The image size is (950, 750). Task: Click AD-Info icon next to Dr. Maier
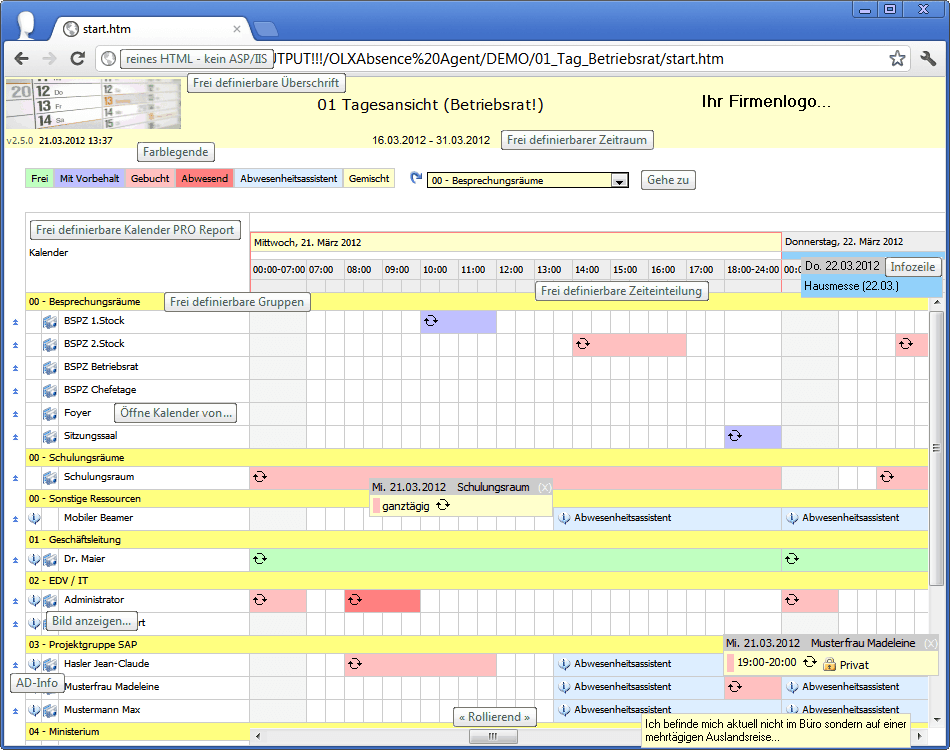pyautogui.click(x=34, y=559)
